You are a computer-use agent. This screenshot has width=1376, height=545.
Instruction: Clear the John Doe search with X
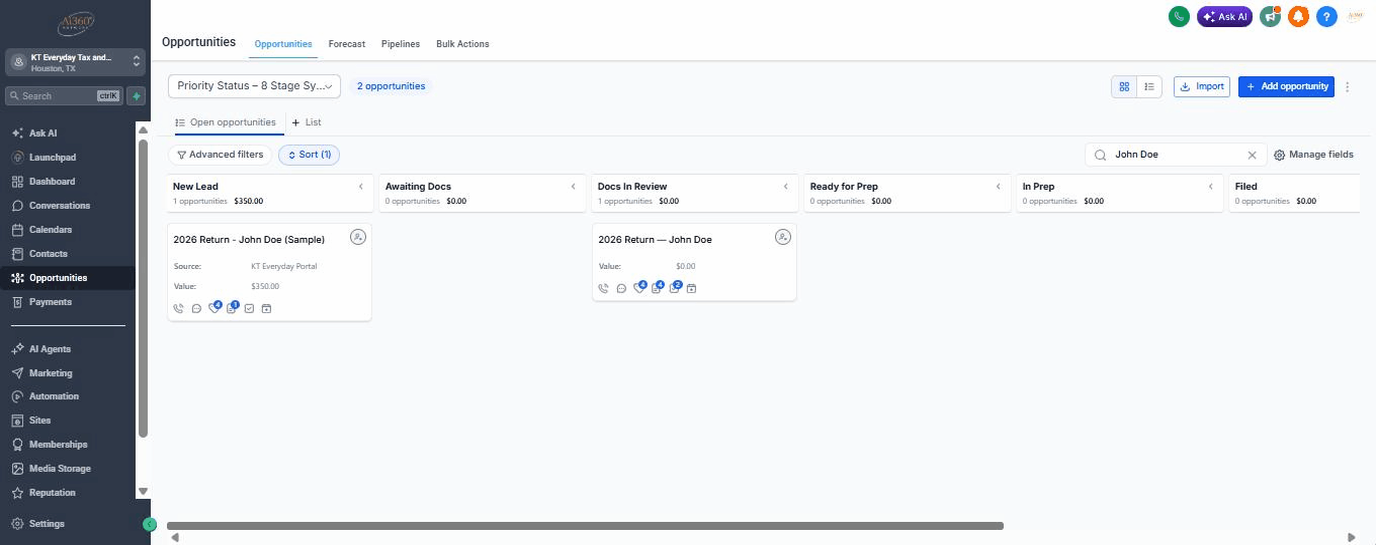click(x=1252, y=155)
